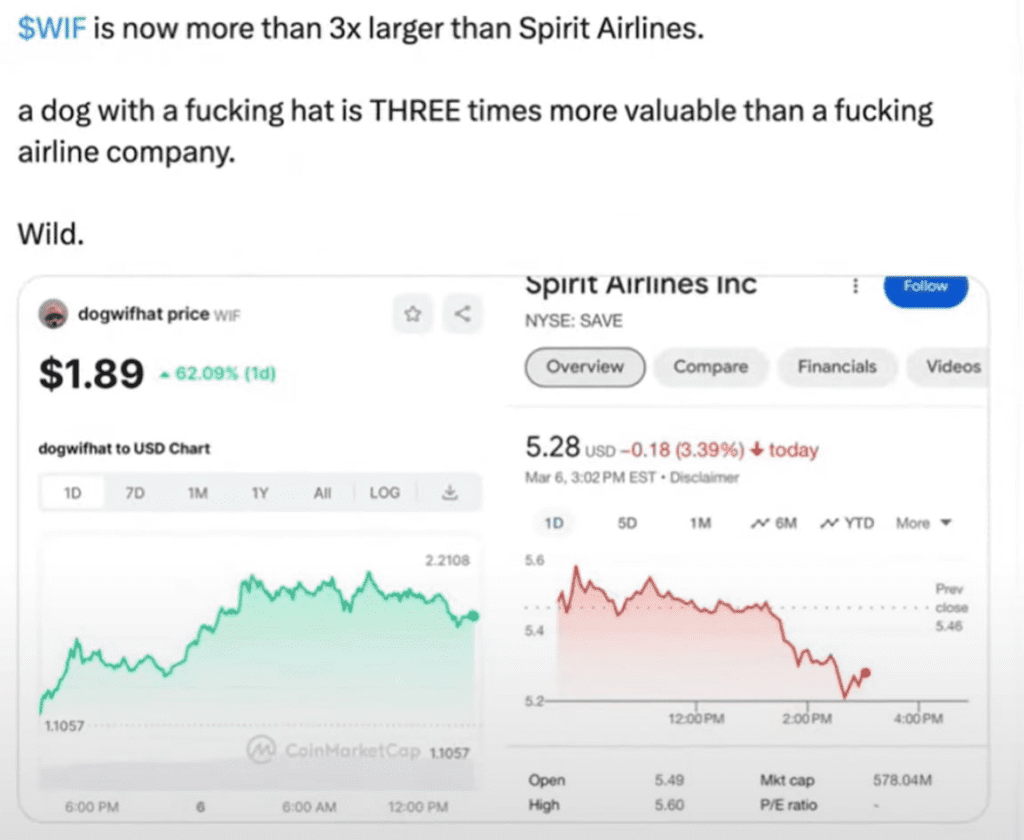This screenshot has width=1024, height=840.
Task: Select the 1D range on dogwifhat chart
Action: [73, 493]
